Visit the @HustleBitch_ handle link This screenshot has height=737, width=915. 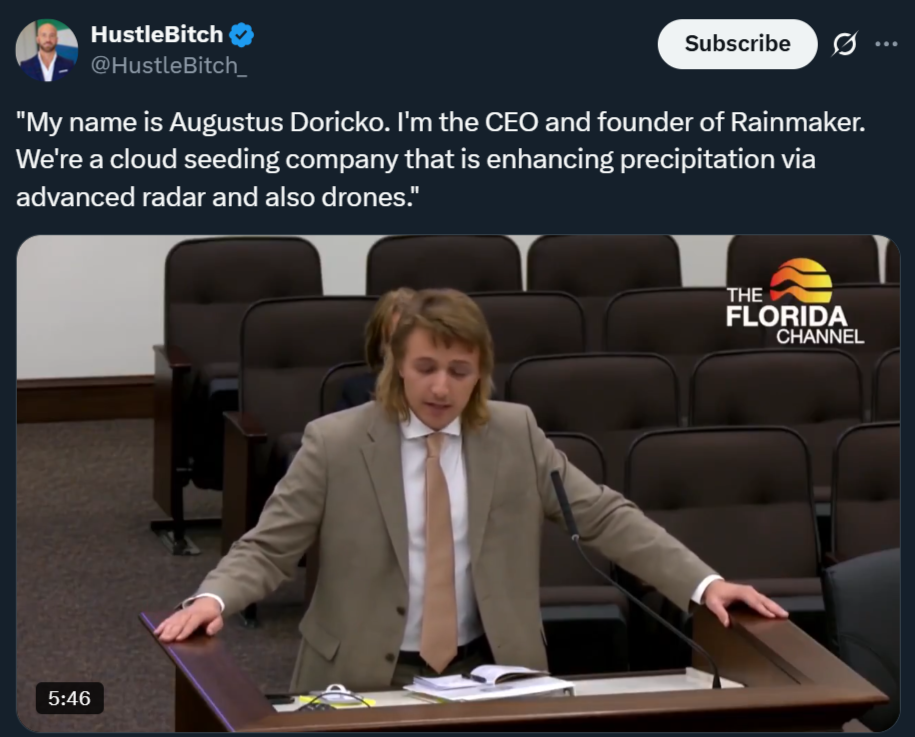[x=169, y=66]
